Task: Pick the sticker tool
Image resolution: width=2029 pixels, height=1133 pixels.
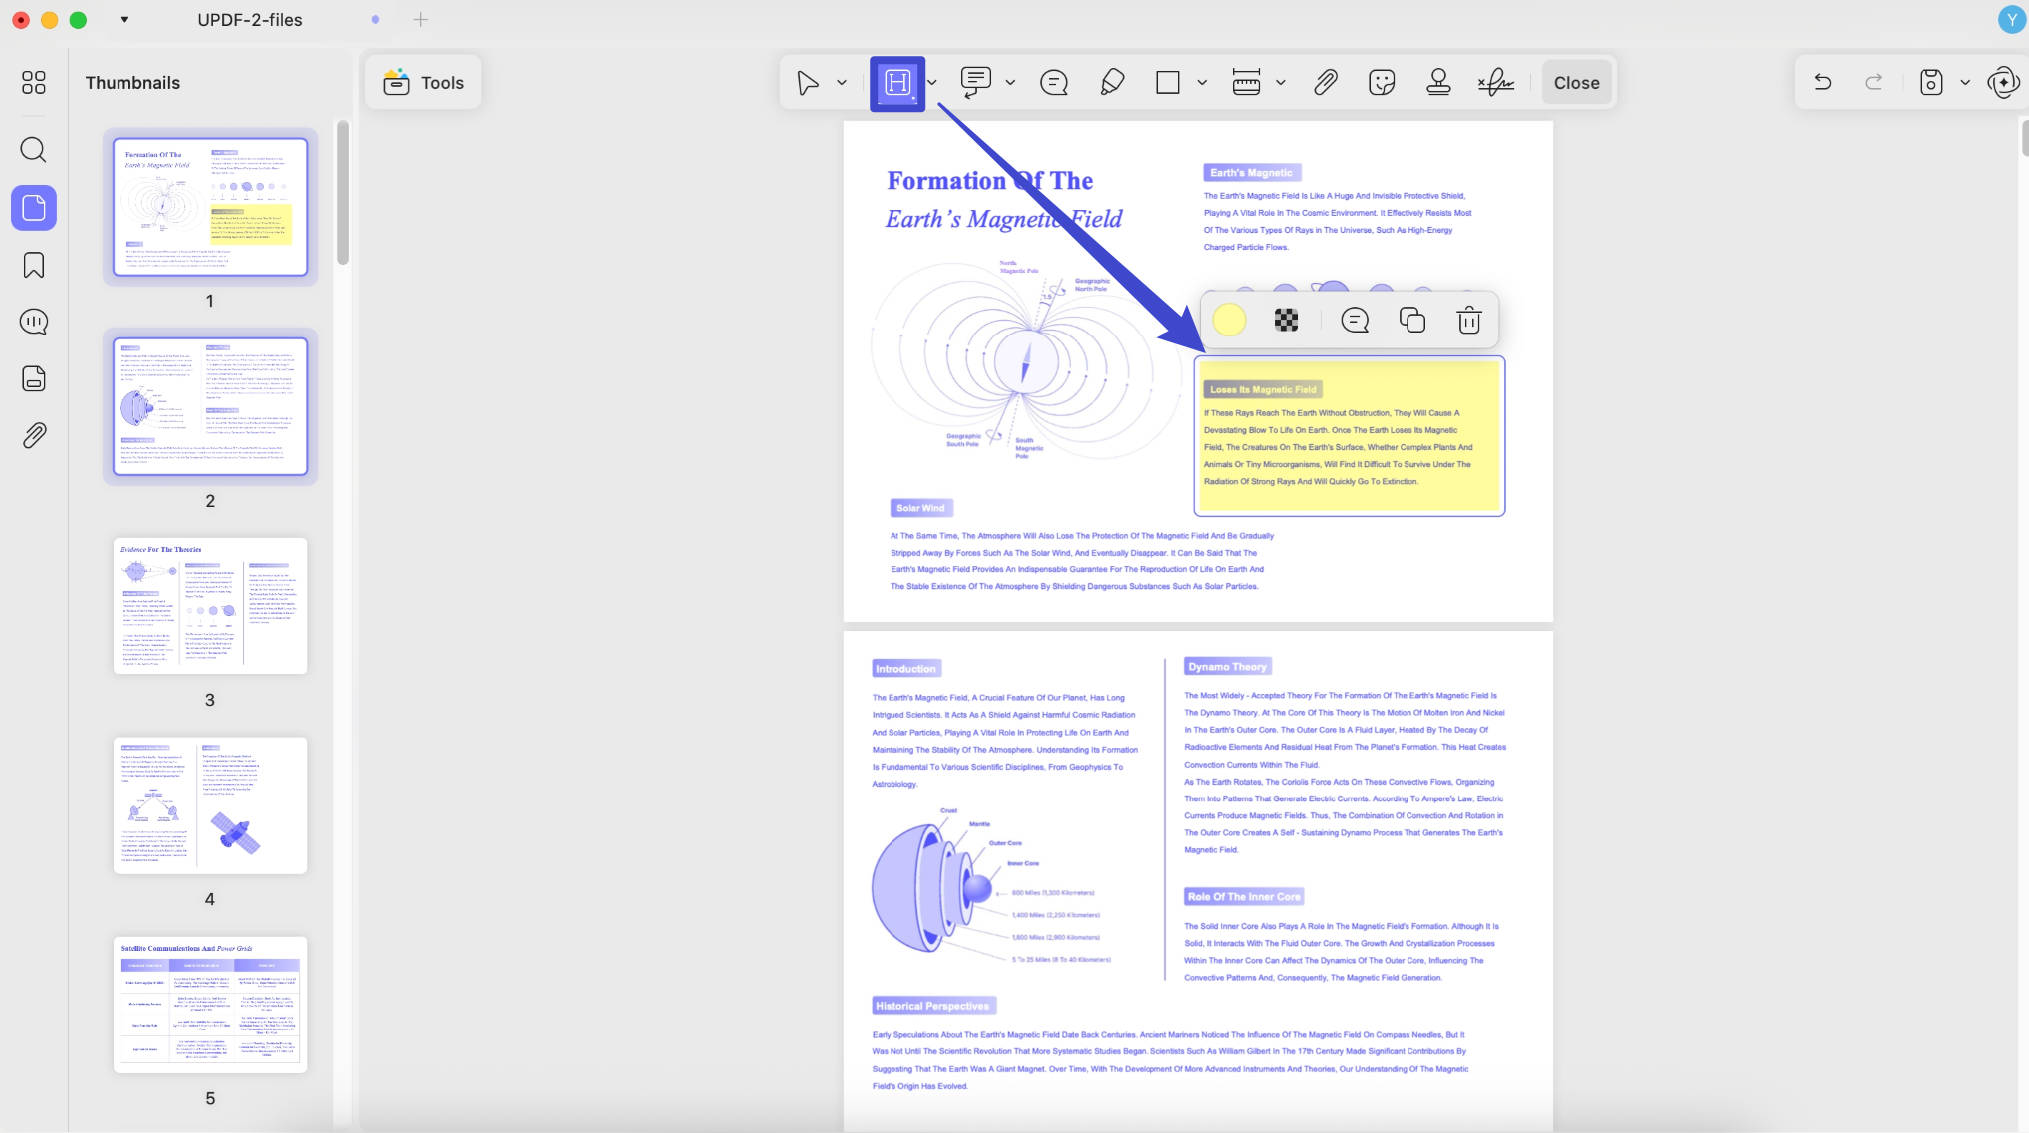Action: [1382, 83]
